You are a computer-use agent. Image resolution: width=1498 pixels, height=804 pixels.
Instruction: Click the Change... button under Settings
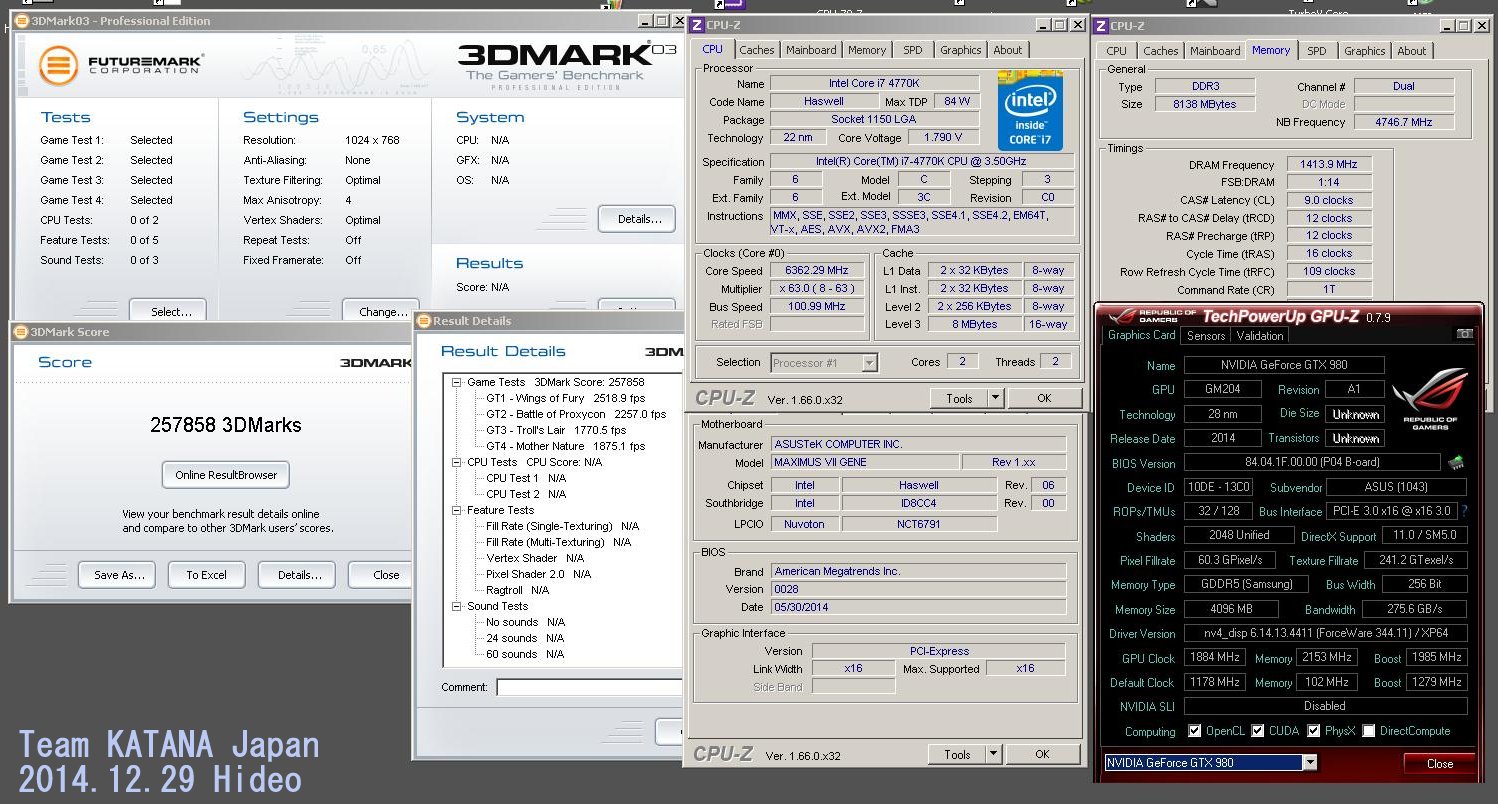[x=381, y=311]
